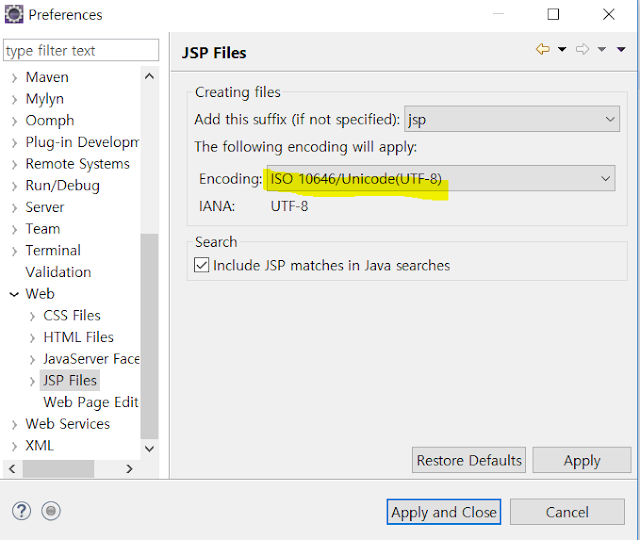
Task: Select Run/Debug preferences item
Action: point(62,185)
